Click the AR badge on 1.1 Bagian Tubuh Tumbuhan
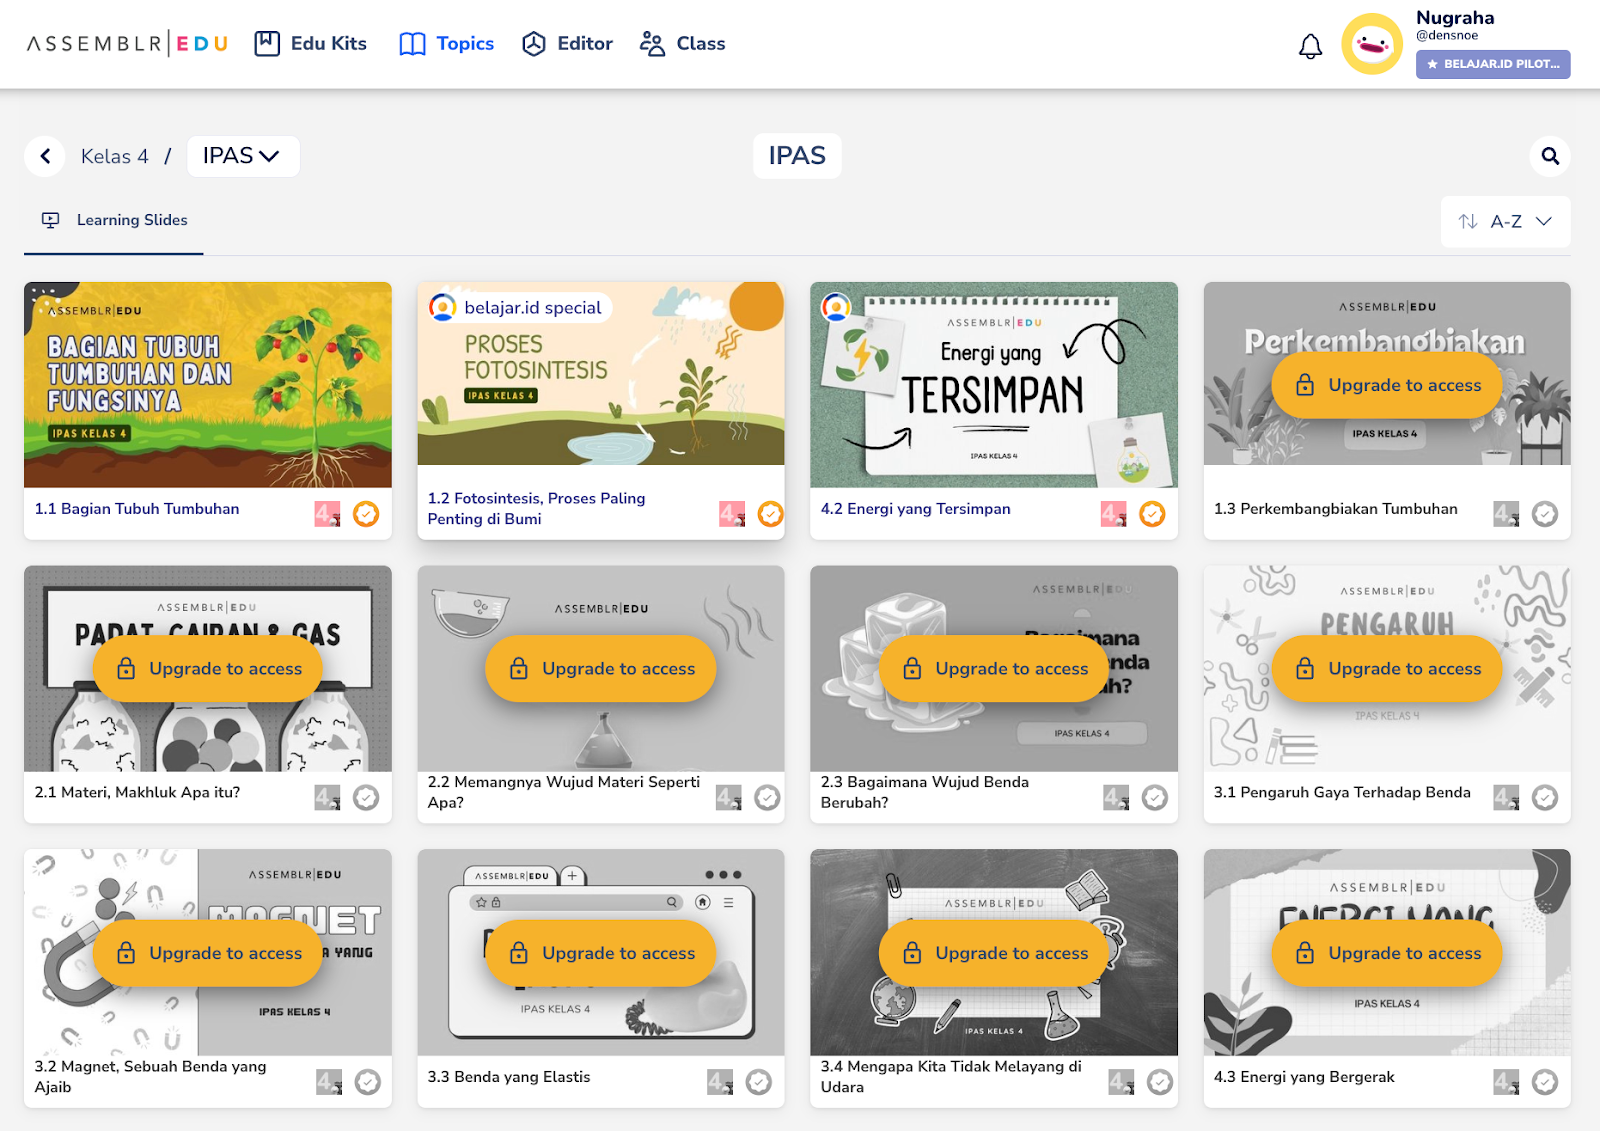1600x1131 pixels. point(328,514)
